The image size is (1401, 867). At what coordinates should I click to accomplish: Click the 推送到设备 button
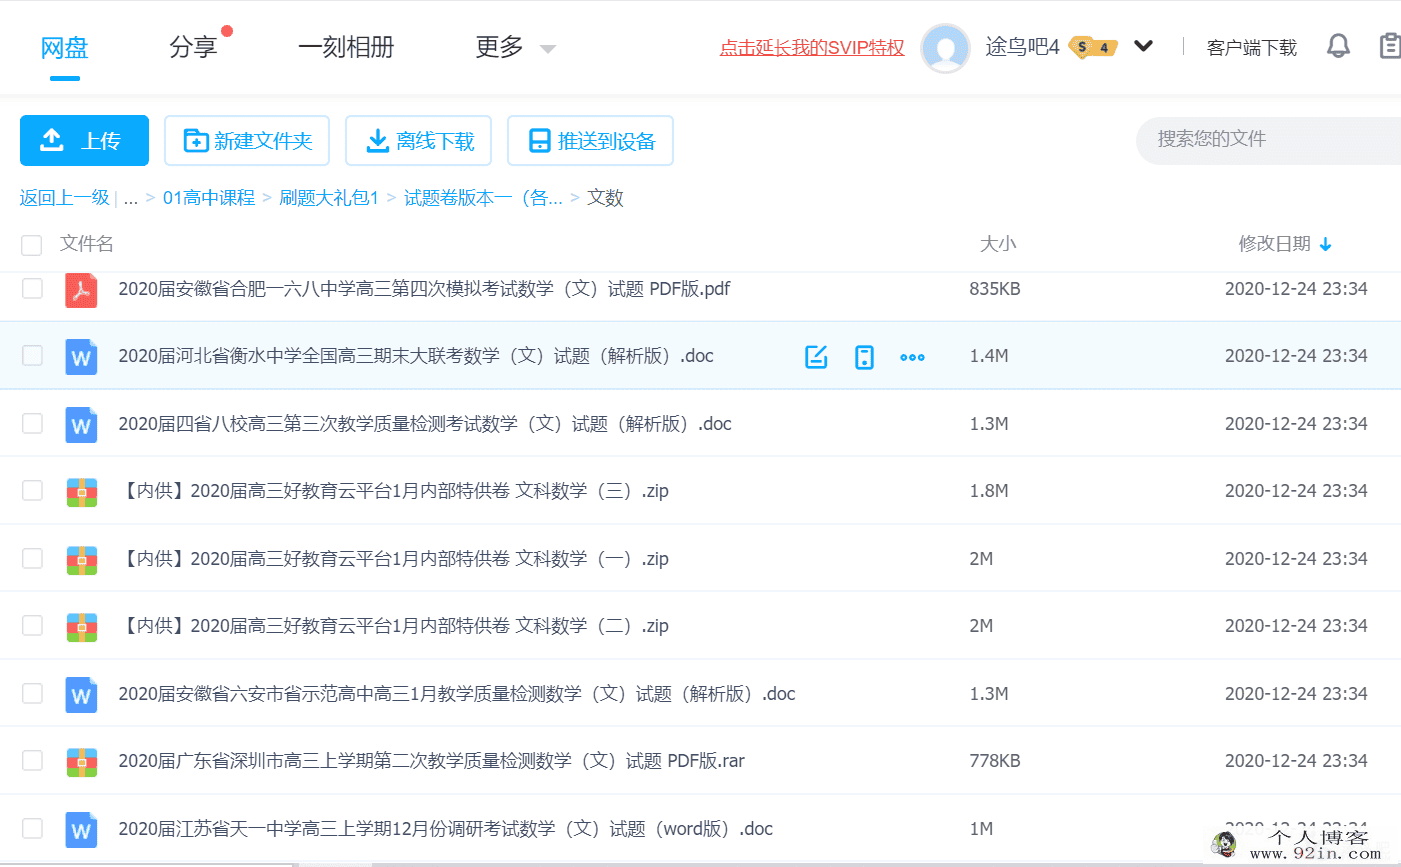(590, 140)
